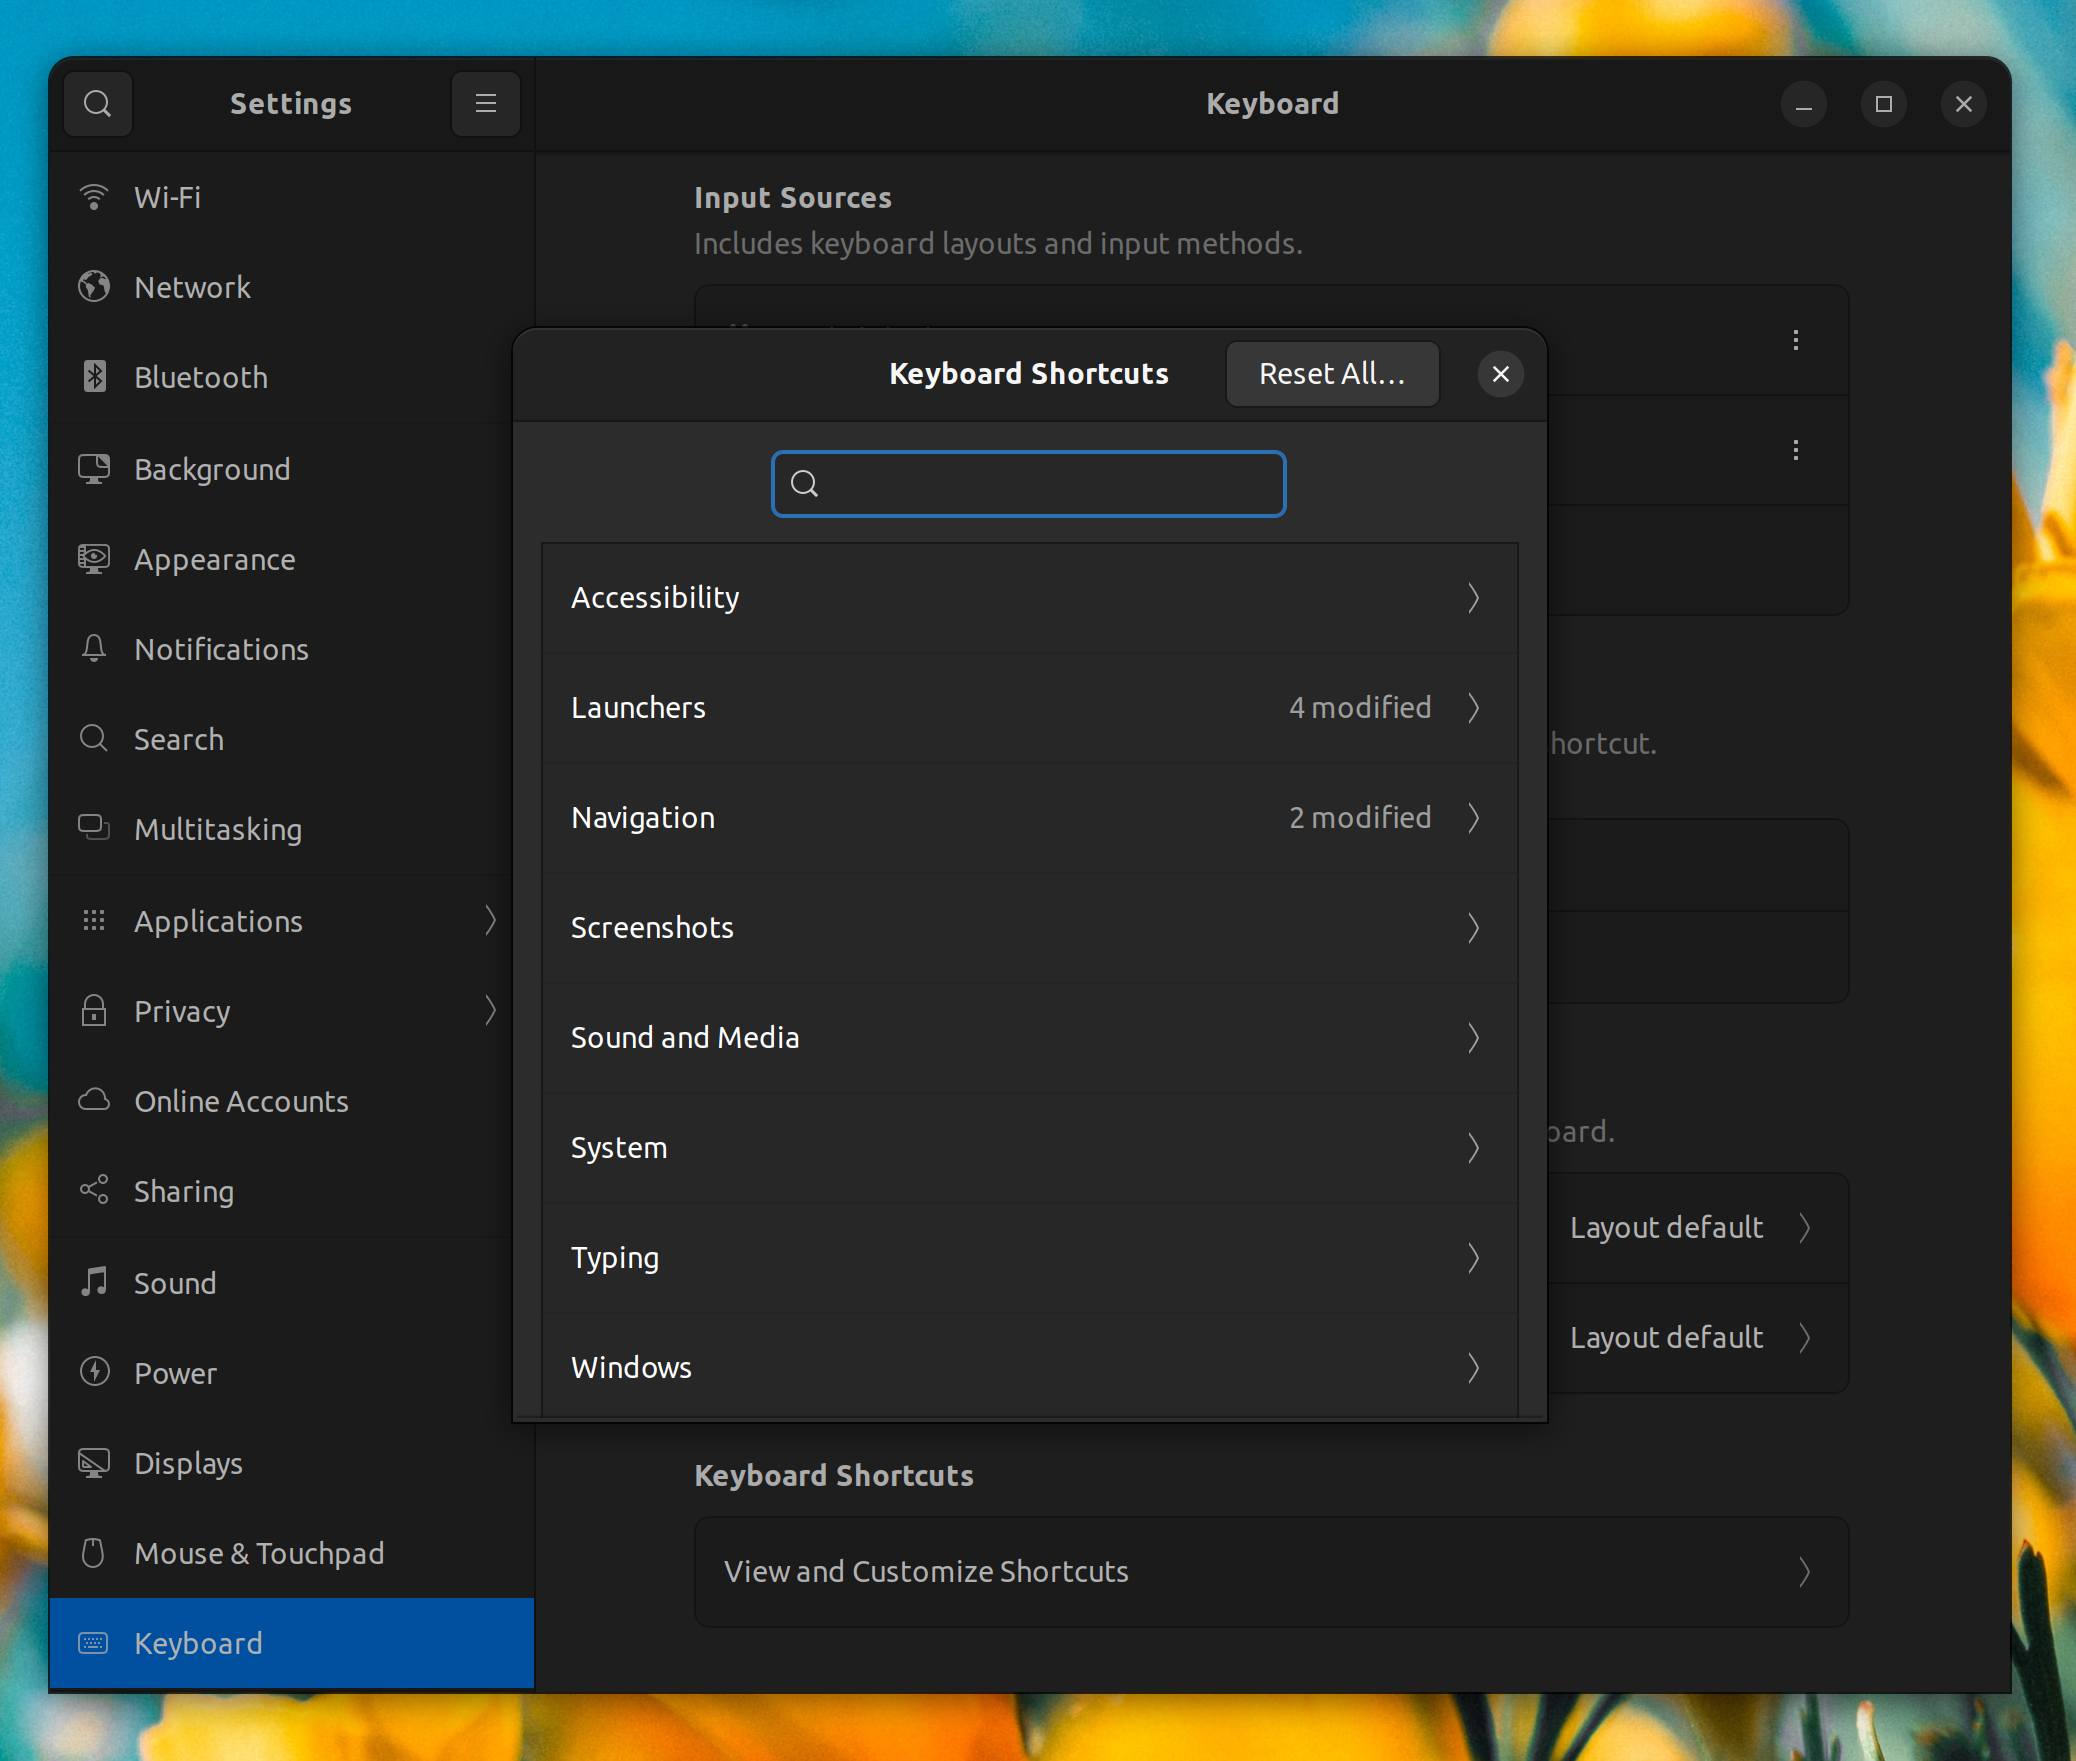Open first Layout default chevron
The image size is (2076, 1761).
[x=1805, y=1228]
